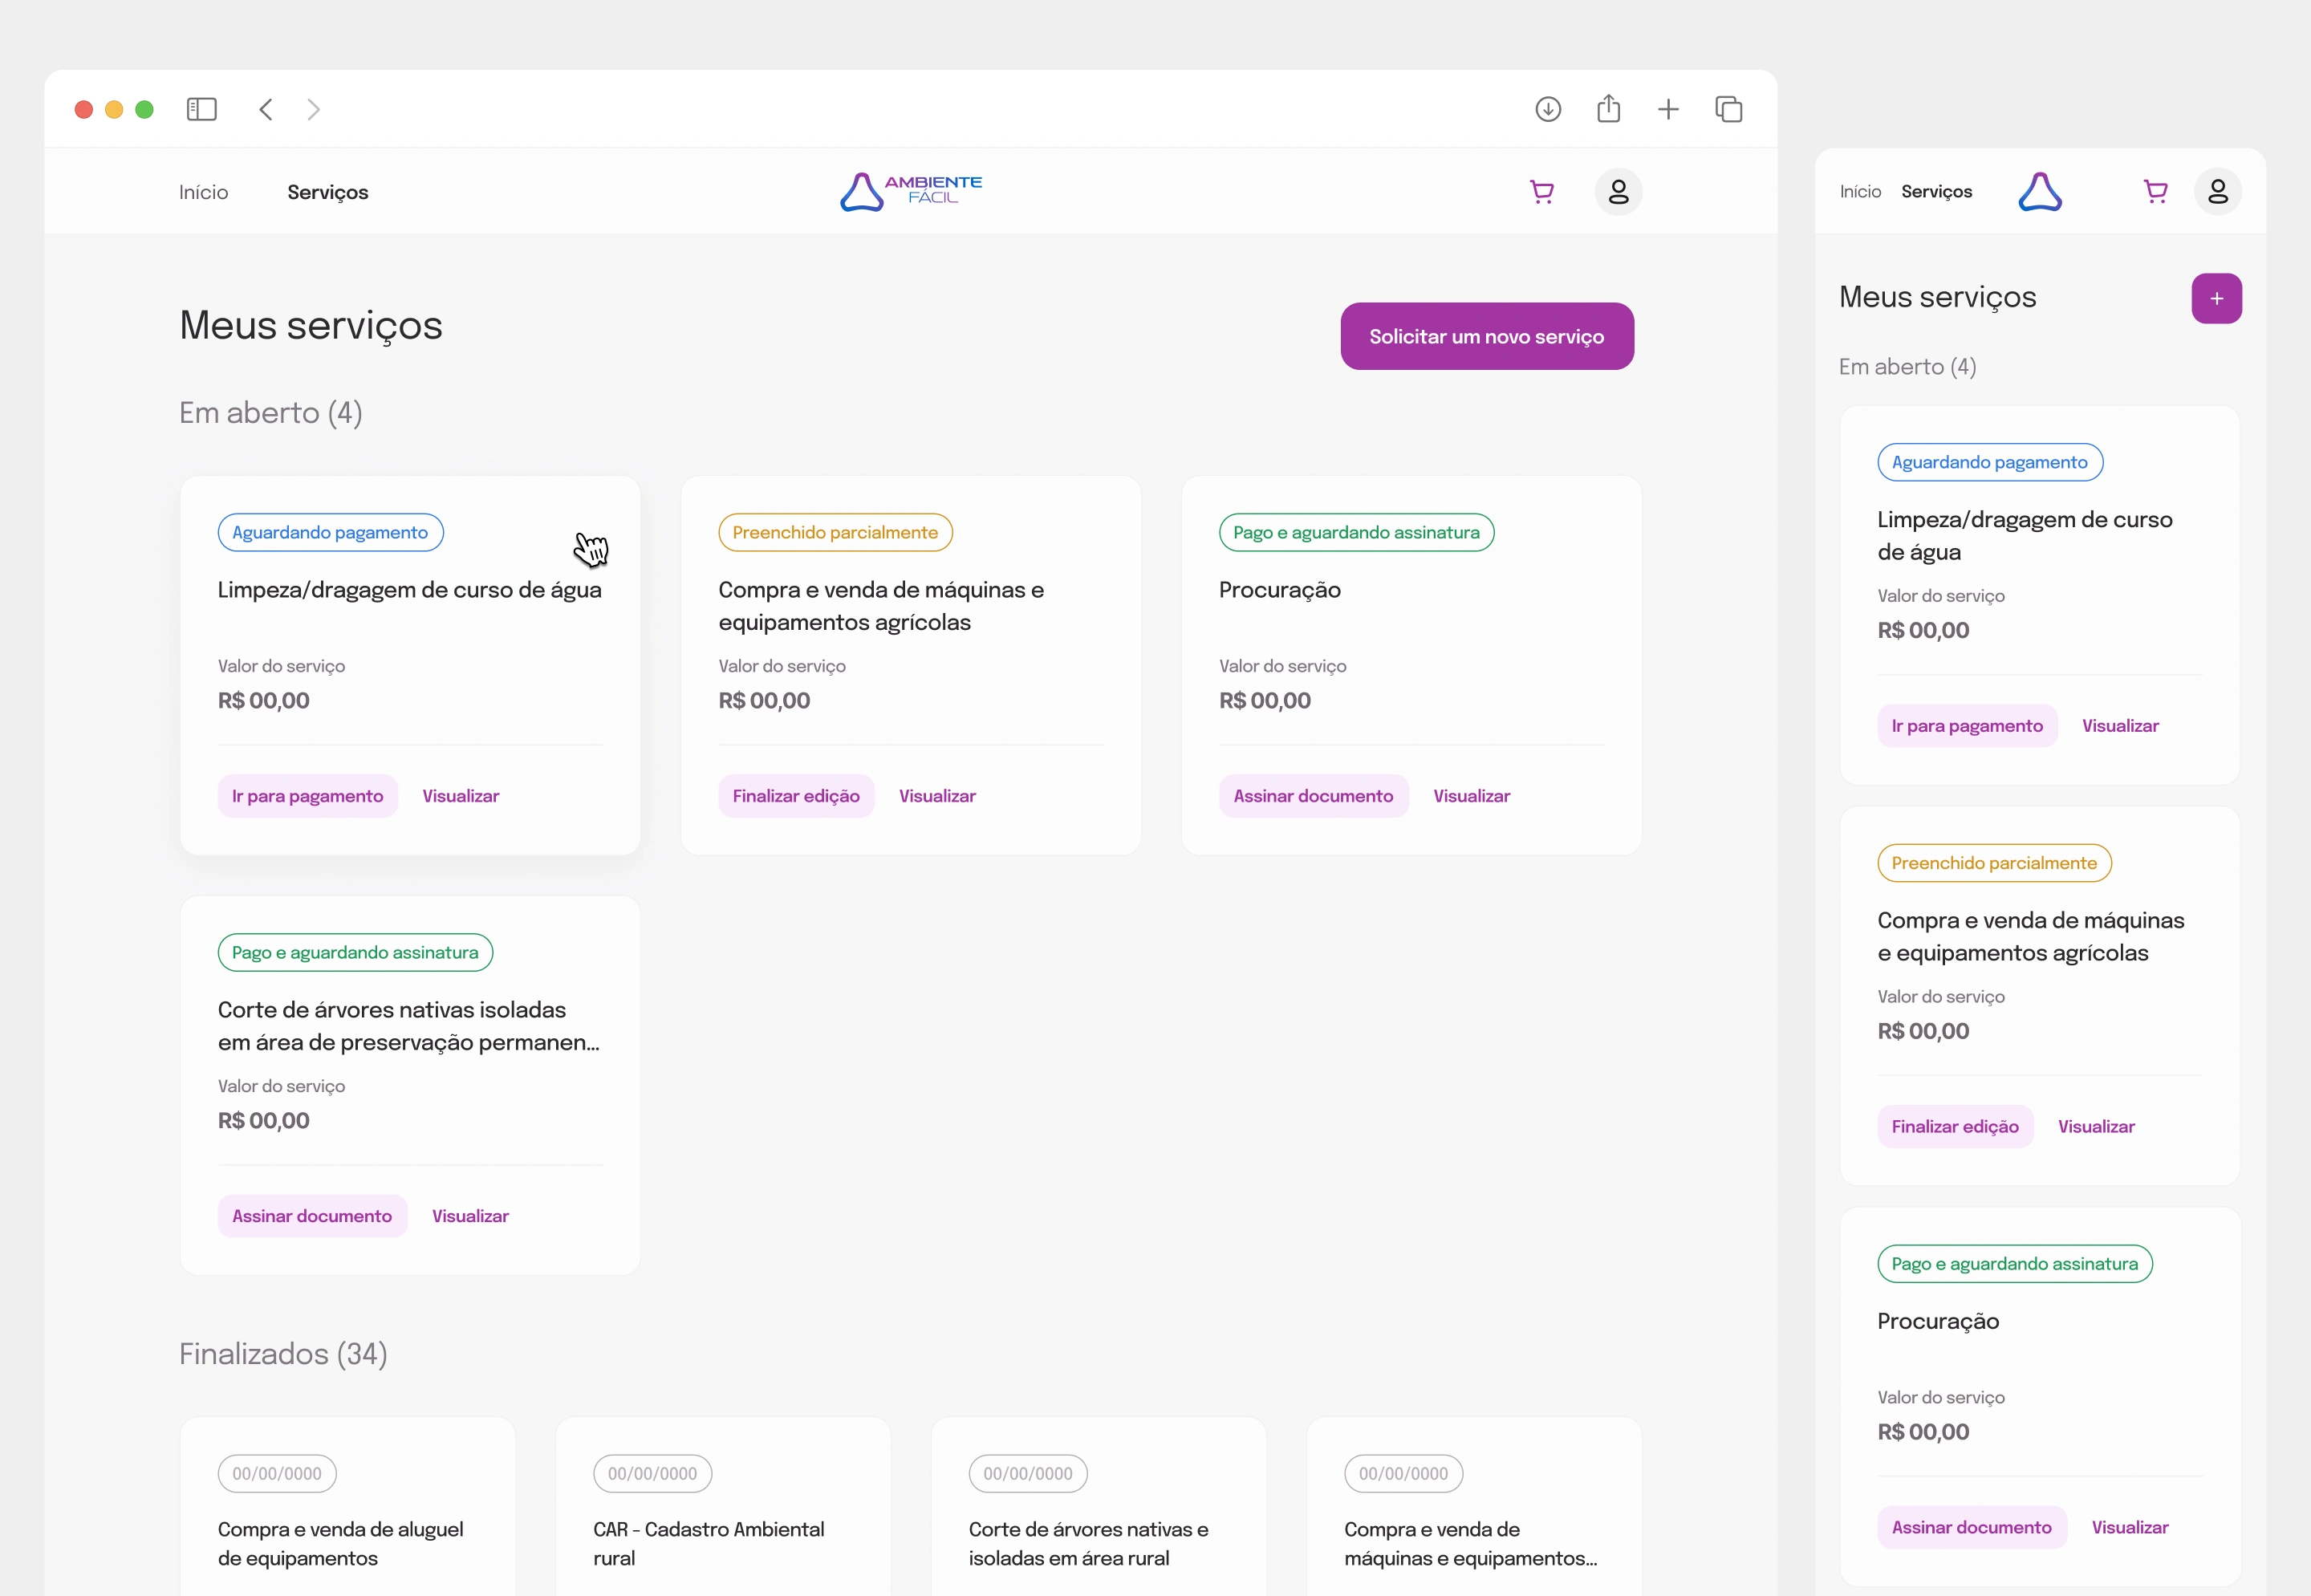
Task: Open finished card CAR - Cadastro Ambiental rural
Action: pos(723,1506)
